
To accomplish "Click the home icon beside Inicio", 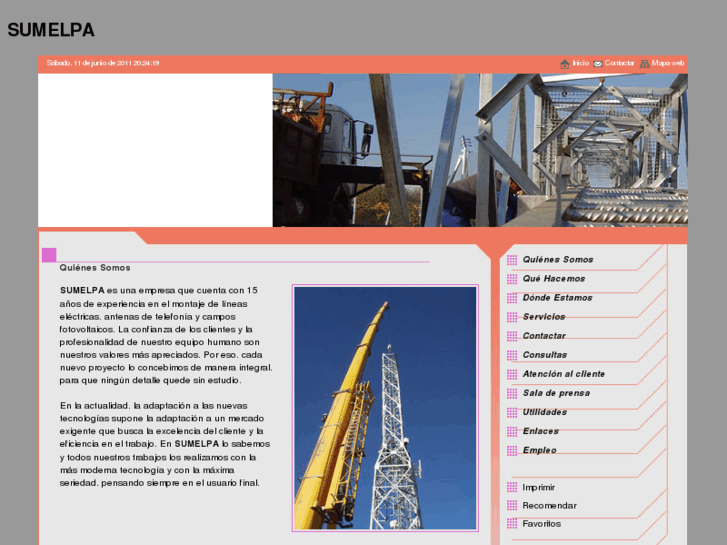I will click(564, 64).
